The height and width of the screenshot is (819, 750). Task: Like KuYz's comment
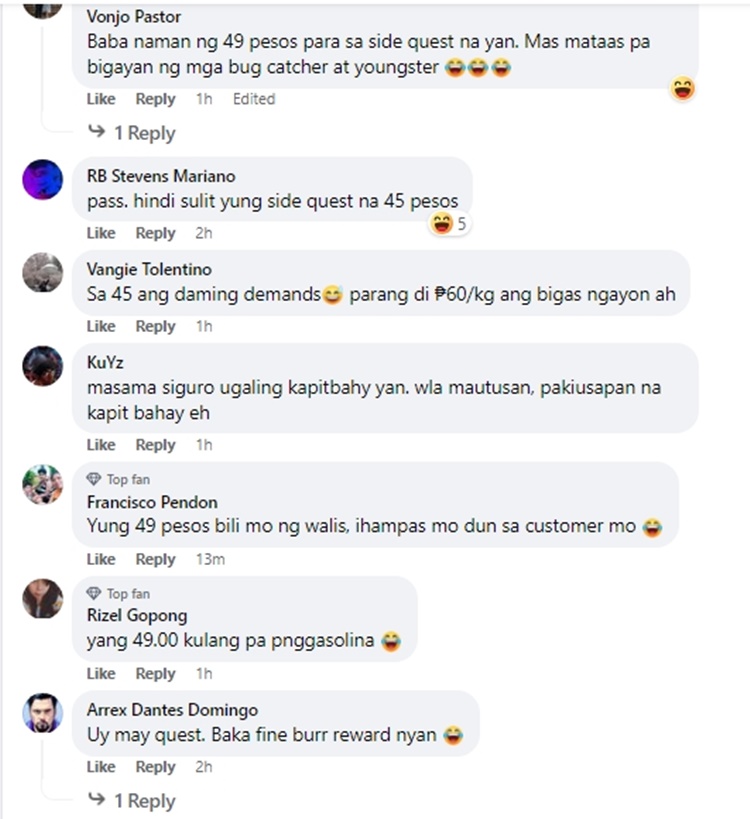click(x=101, y=445)
